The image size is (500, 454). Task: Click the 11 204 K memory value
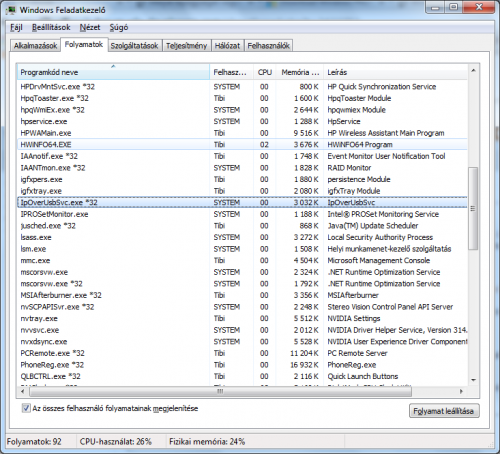click(304, 353)
